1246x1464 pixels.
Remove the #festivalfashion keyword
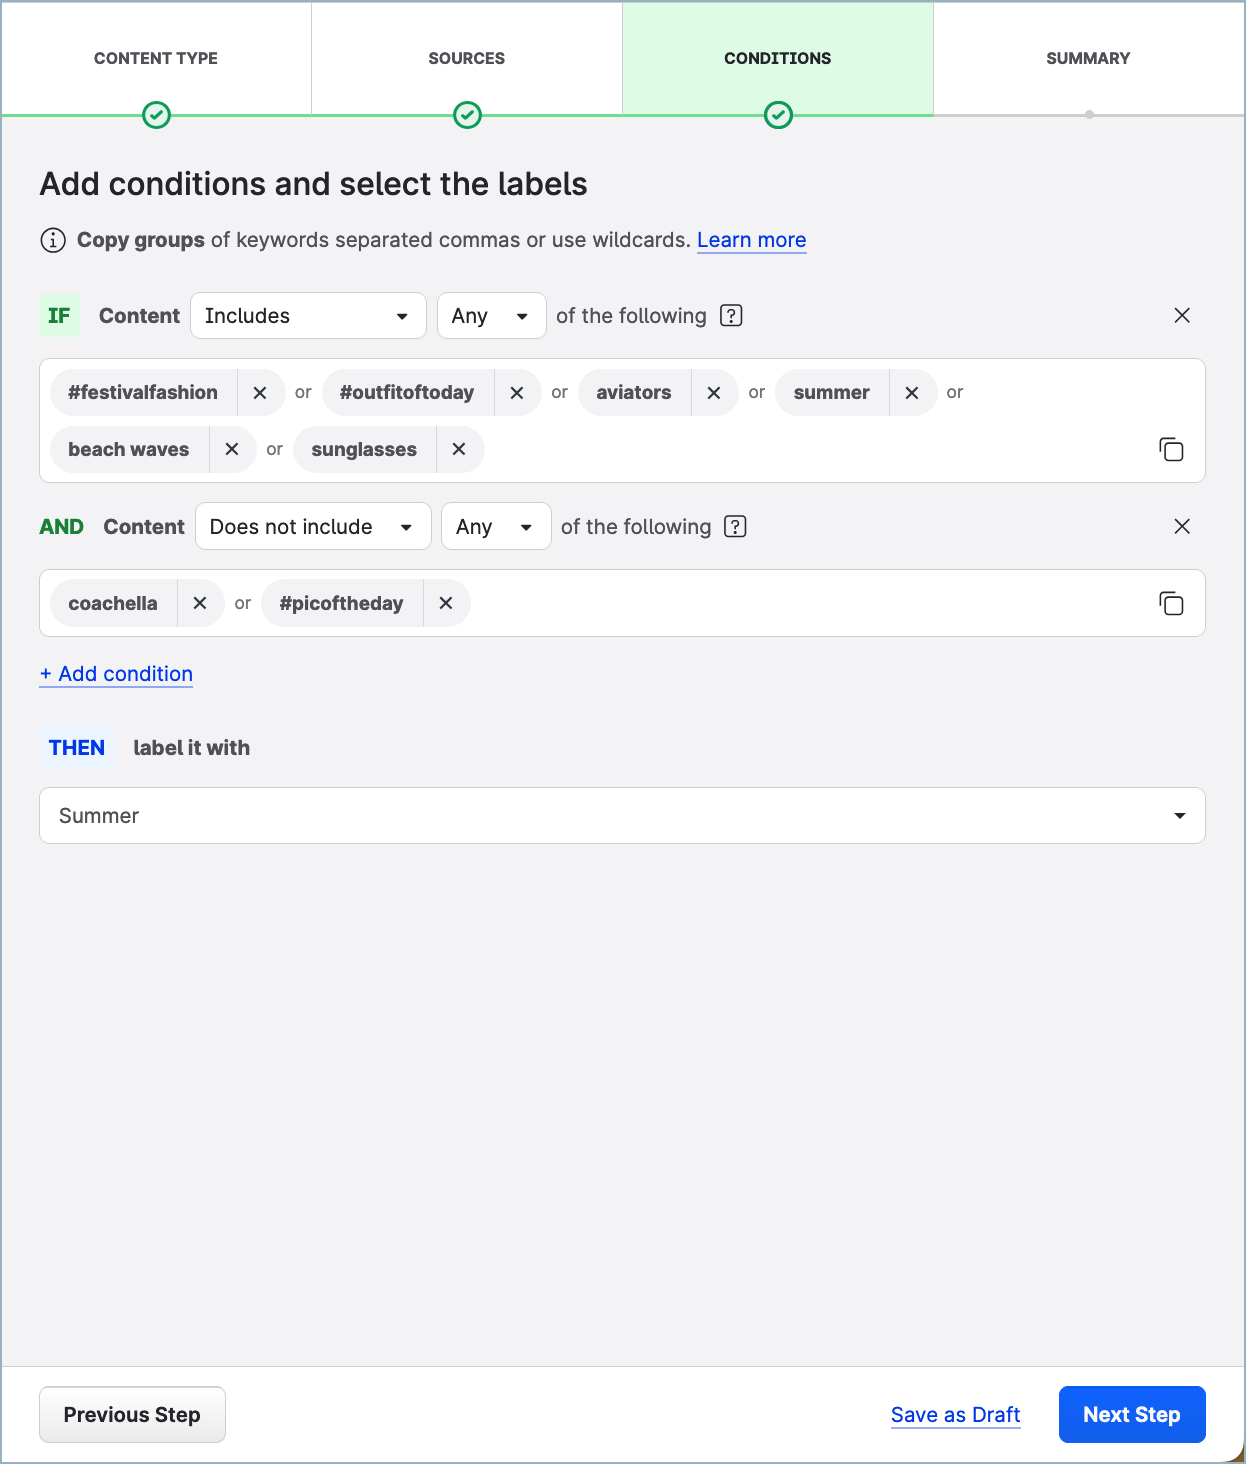pyautogui.click(x=260, y=392)
